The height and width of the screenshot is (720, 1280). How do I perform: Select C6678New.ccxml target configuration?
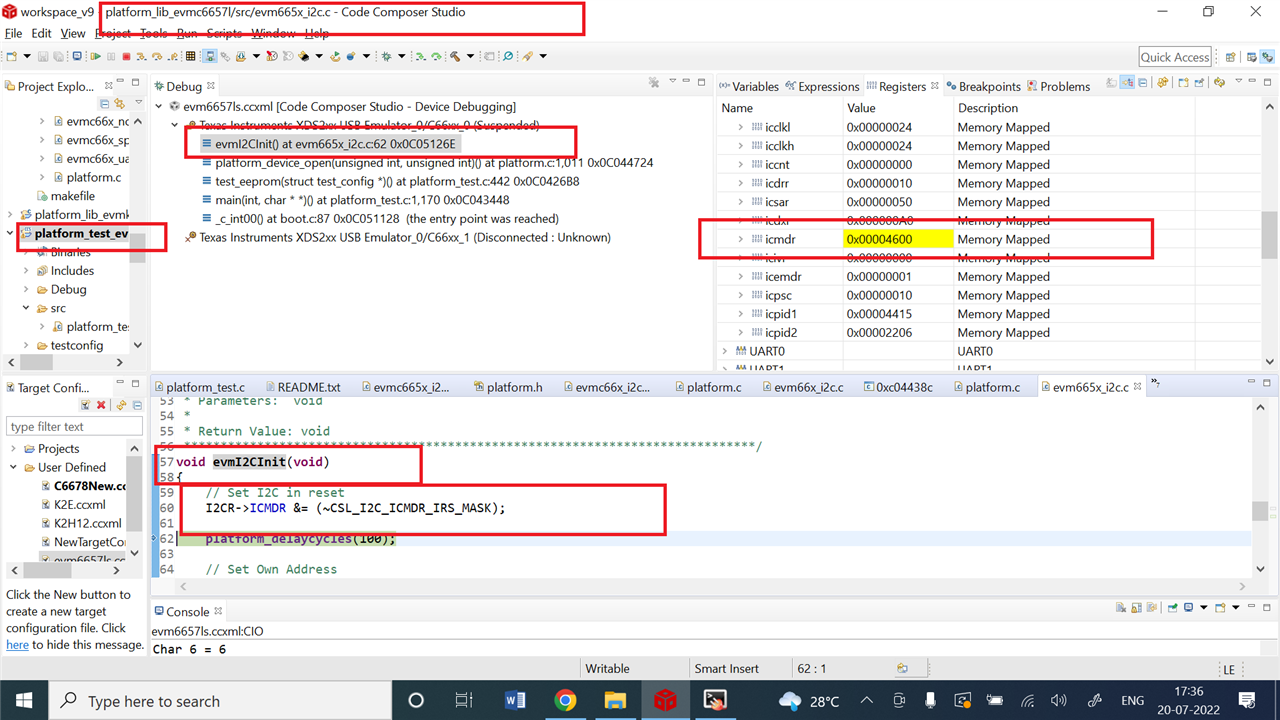[84, 486]
